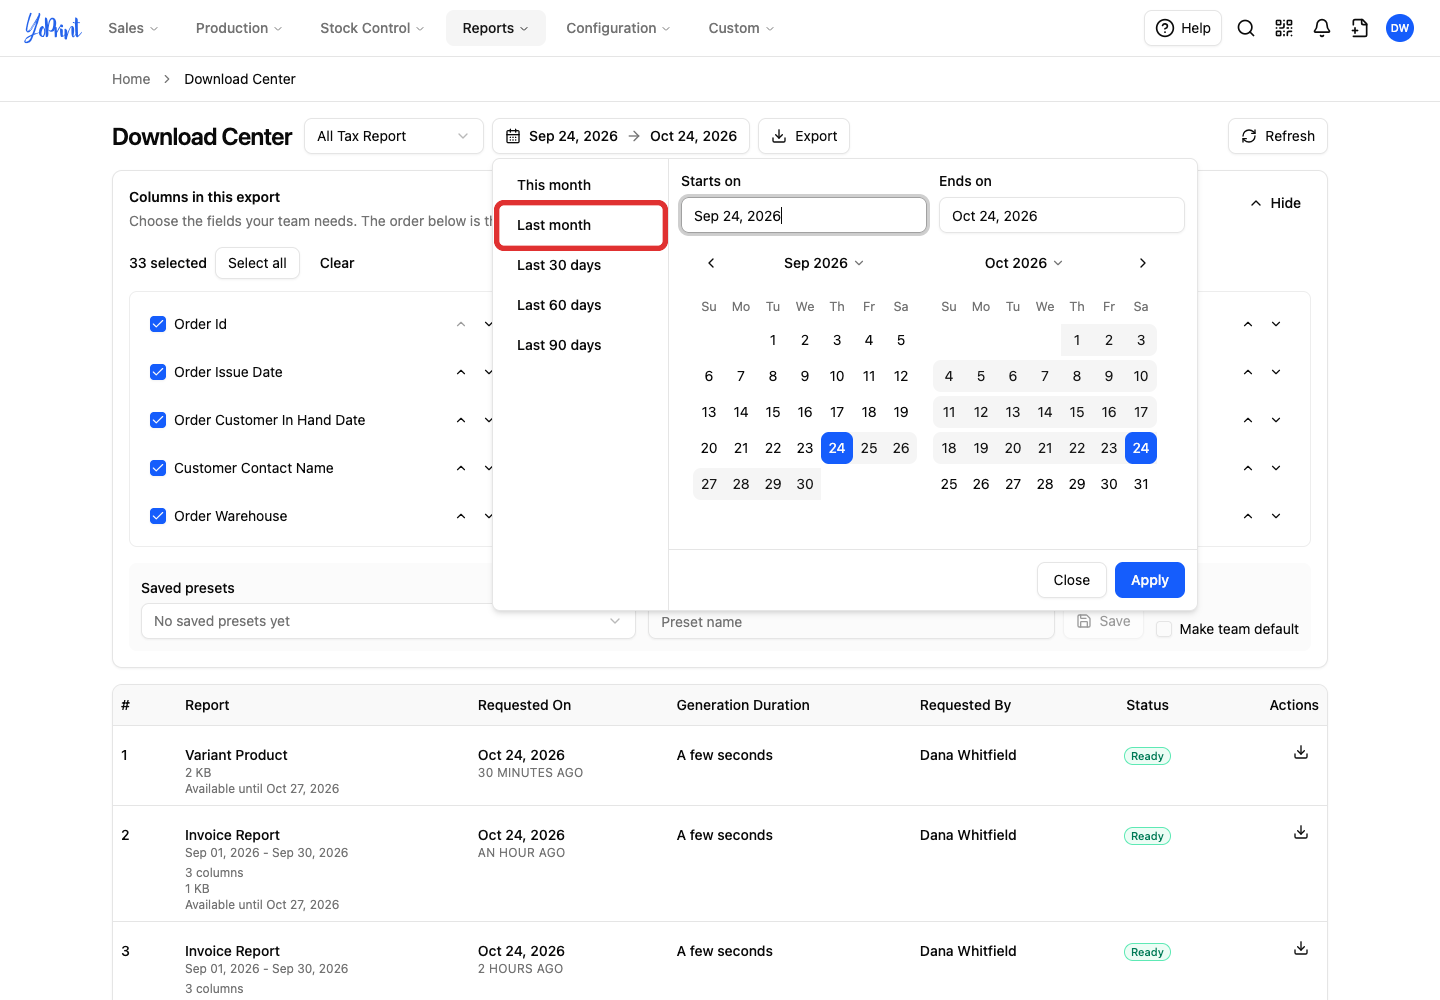Click the YoPrint logo
Image resolution: width=1440 pixels, height=1000 pixels.
pyautogui.click(x=53, y=28)
